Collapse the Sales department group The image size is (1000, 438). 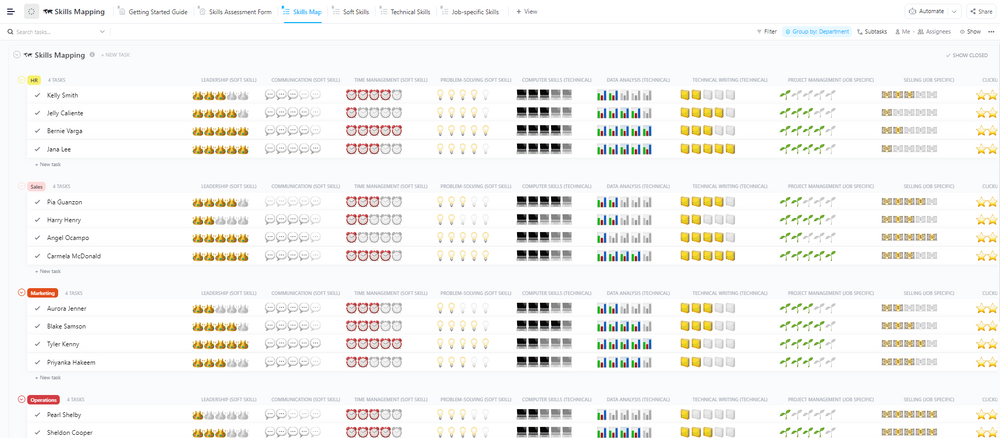pyautogui.click(x=22, y=186)
